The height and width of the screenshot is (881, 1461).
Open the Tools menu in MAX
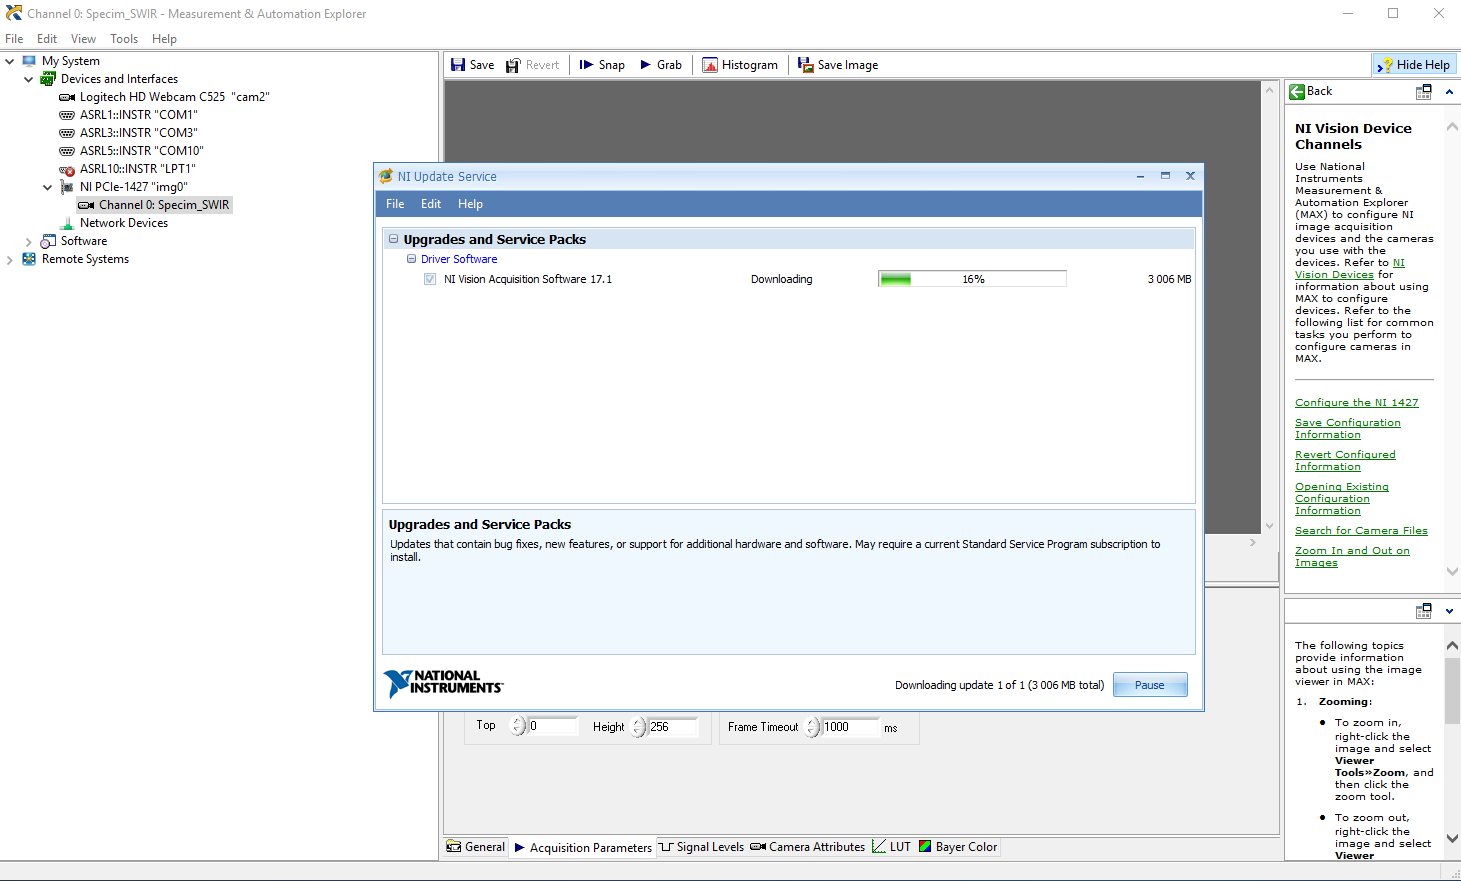click(x=124, y=39)
